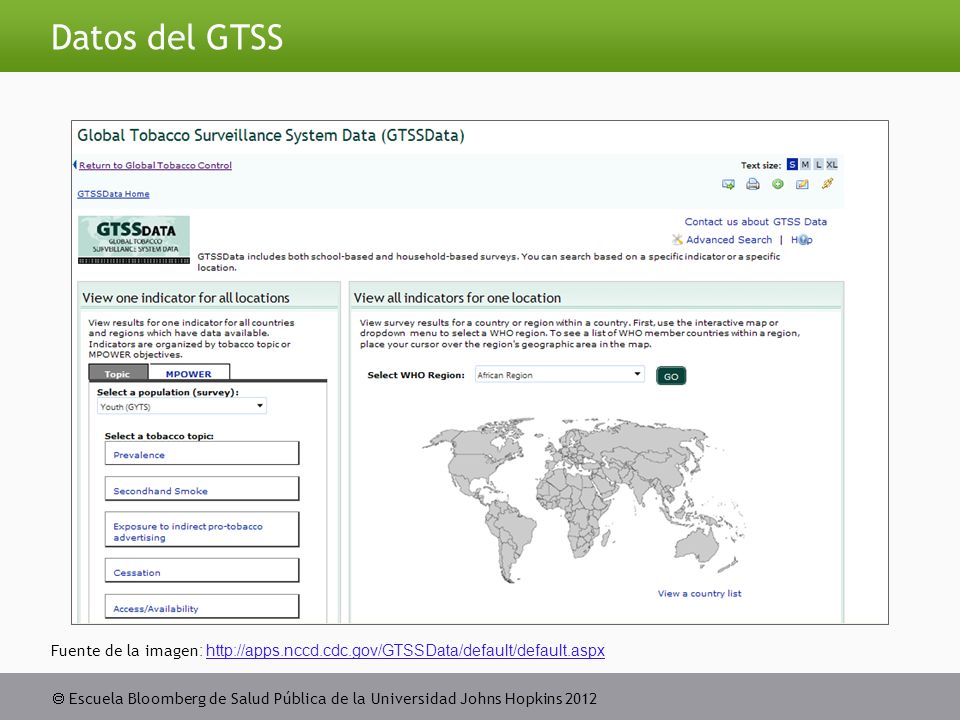This screenshot has height=720, width=960.
Task: Click the Select a population (survey) label
Action: click(x=168, y=392)
